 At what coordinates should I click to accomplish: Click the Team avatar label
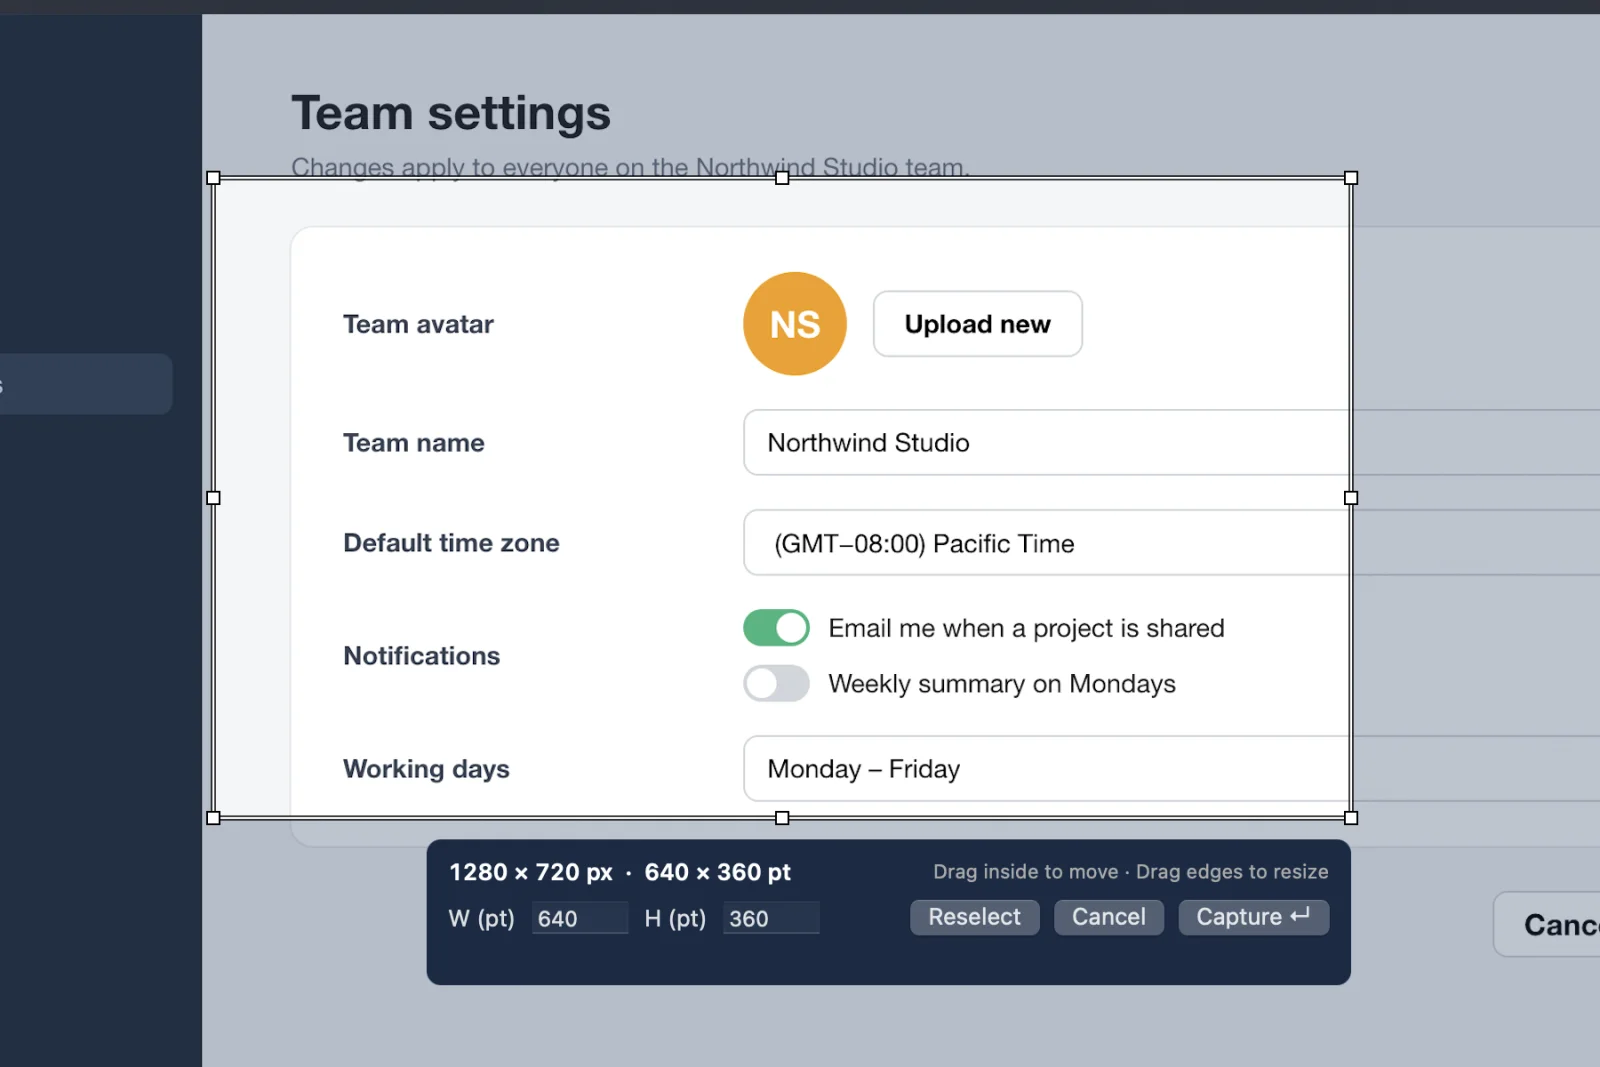click(x=418, y=324)
